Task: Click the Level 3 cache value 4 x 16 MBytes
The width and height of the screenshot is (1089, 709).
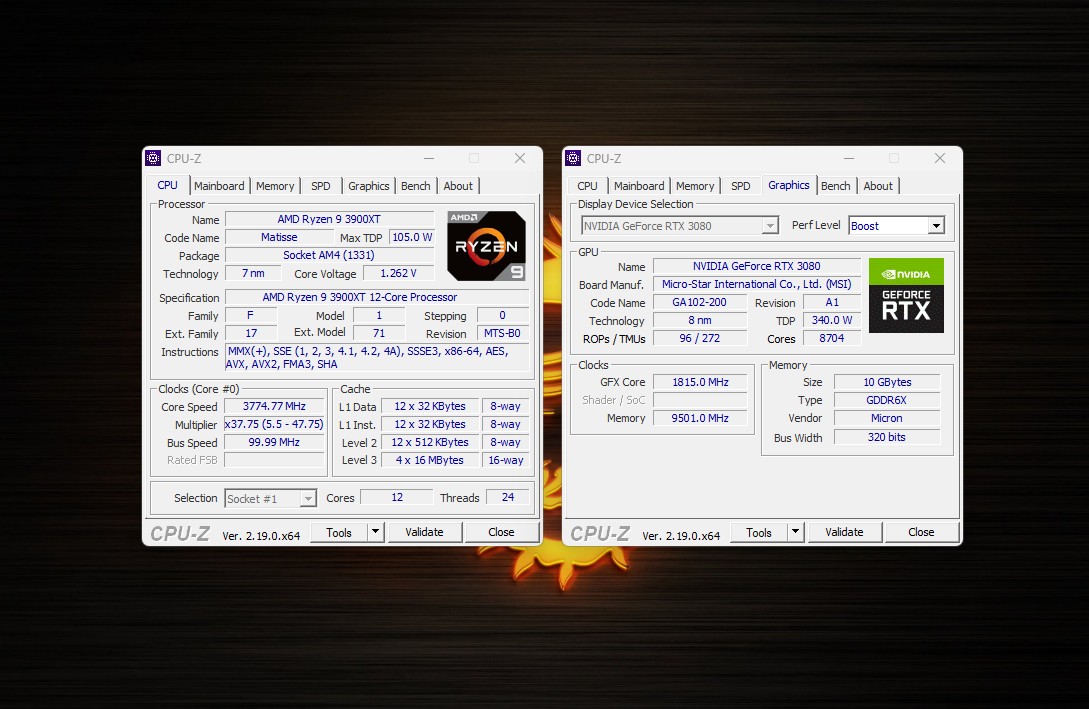Action: [x=430, y=460]
